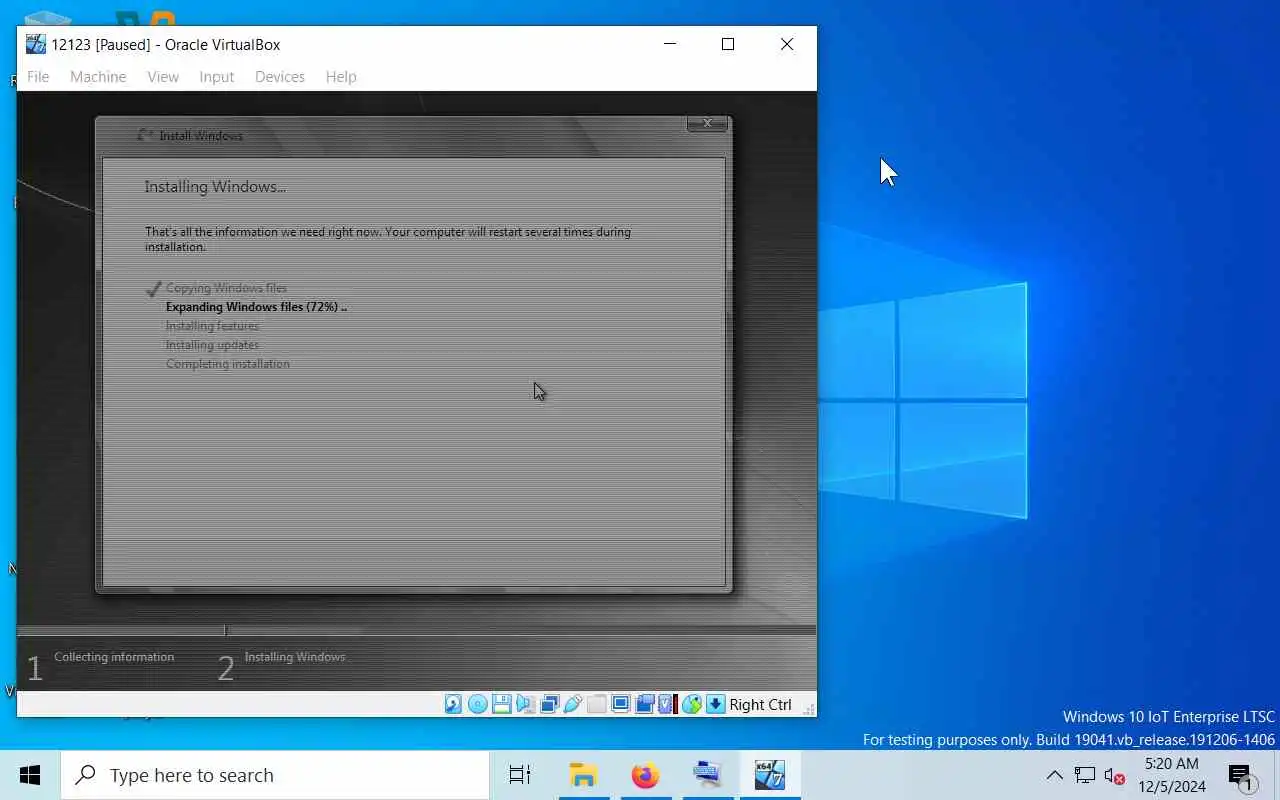Open the Devices menu
Viewport: 1280px width, 800px height.
click(280, 76)
